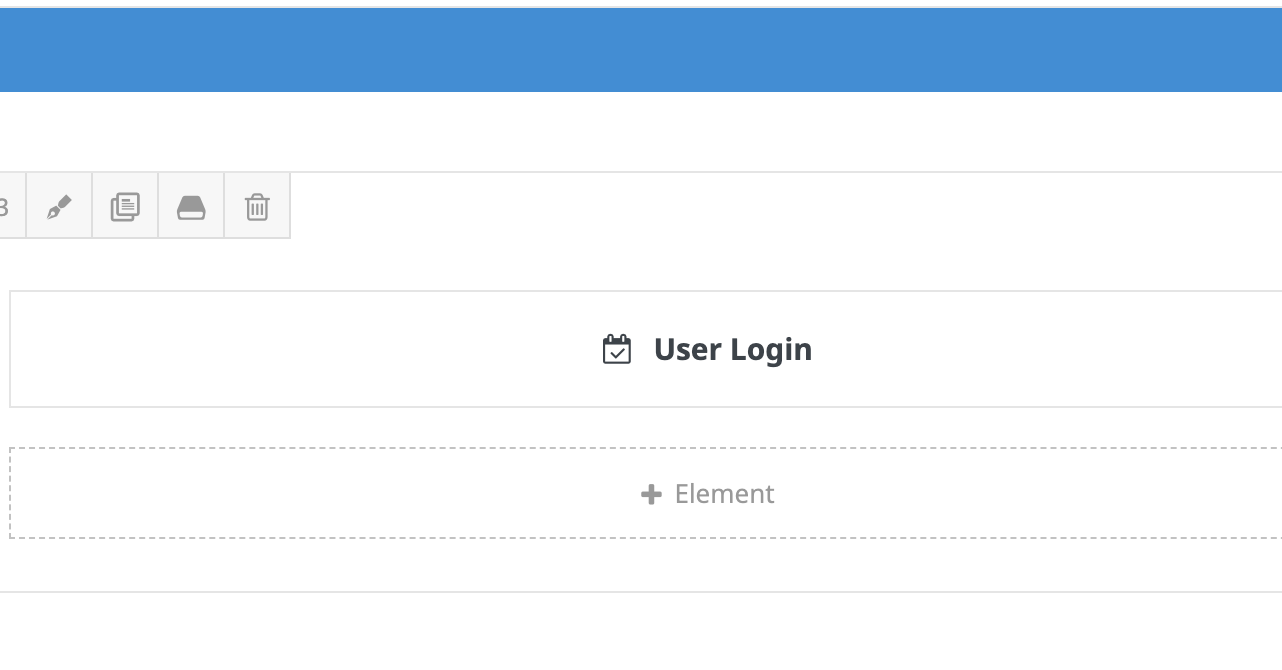Click the dashed add-element placeholder area

(646, 493)
